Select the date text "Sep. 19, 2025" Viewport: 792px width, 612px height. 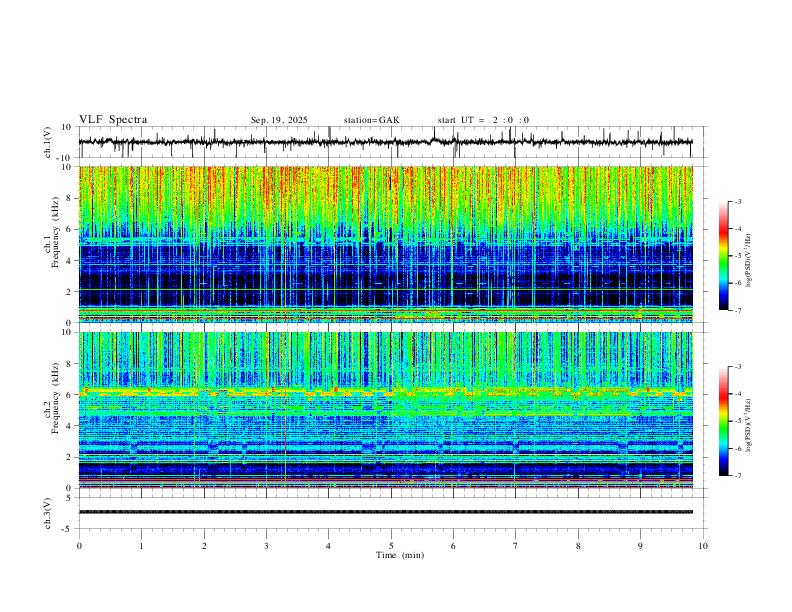[x=279, y=120]
